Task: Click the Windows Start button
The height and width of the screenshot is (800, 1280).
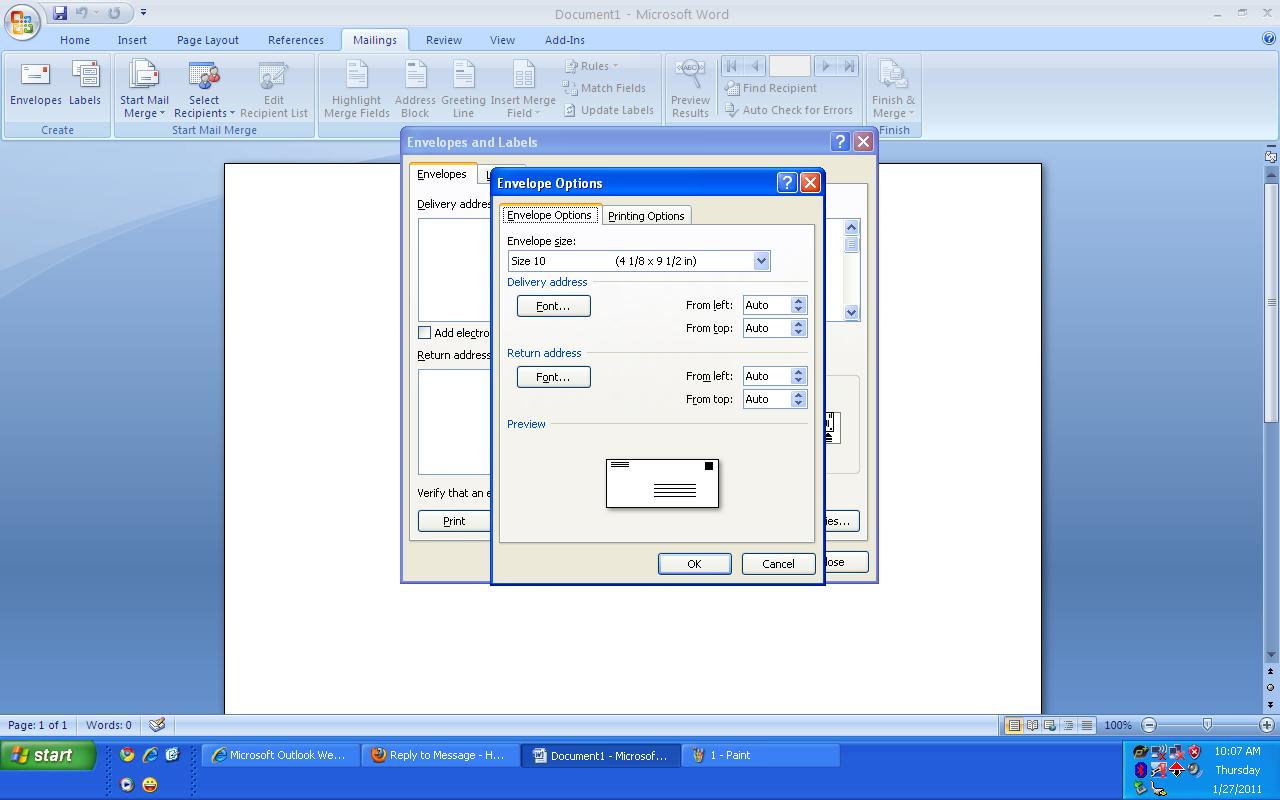Action: [x=48, y=755]
